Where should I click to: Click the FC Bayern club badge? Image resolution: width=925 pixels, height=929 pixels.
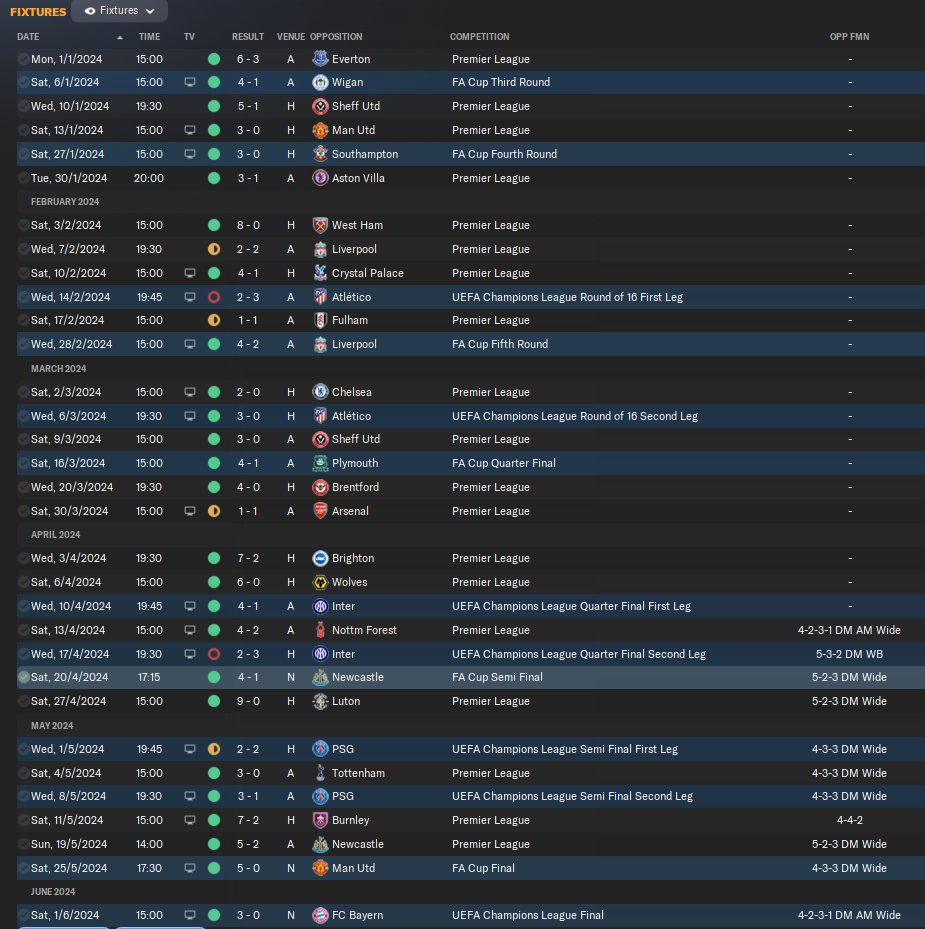320,915
